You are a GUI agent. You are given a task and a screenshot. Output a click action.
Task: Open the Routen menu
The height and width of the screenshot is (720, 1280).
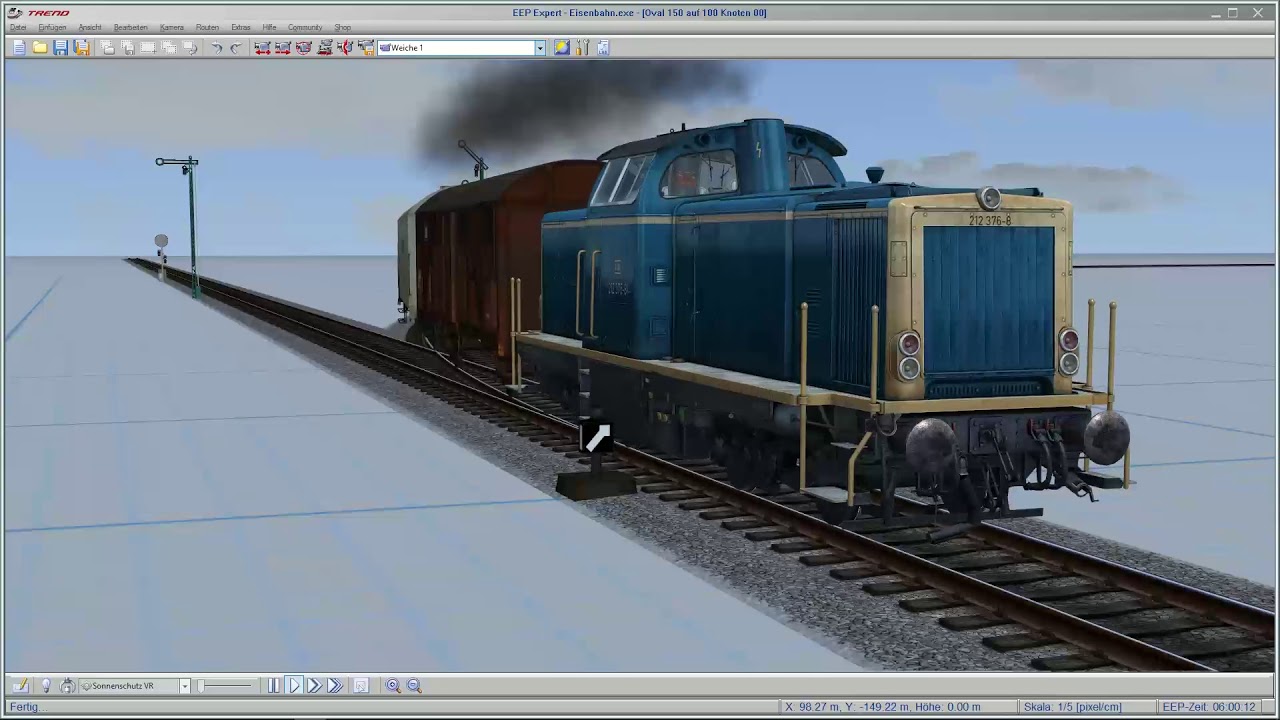coord(207,27)
